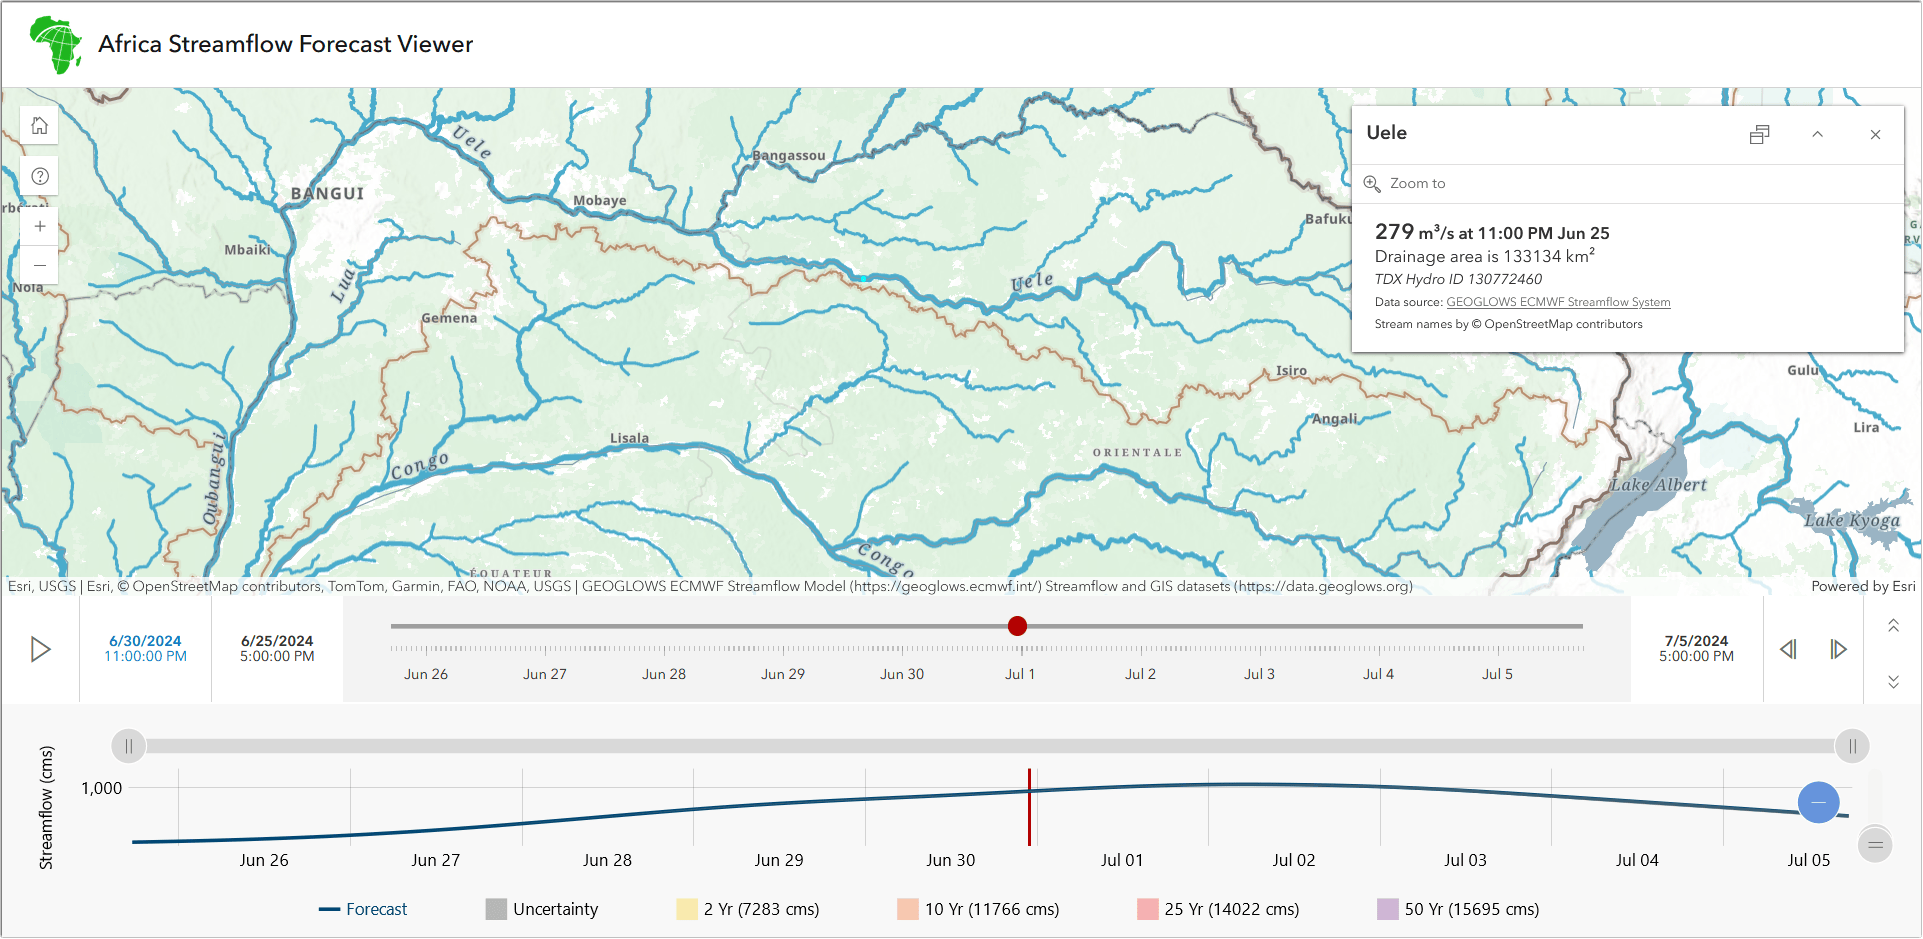This screenshot has height=939, width=1923.
Task: Open the GEOGLOWS ECMWF Streamflow System link
Action: click(x=1557, y=301)
